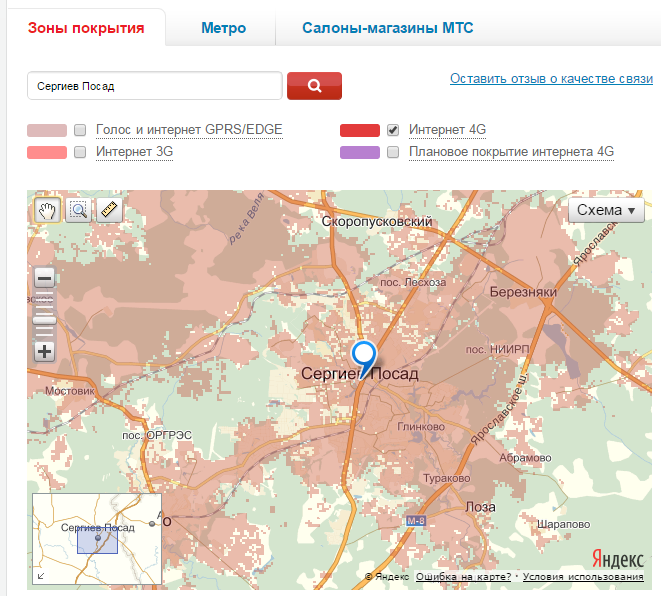Enable the Голос и интернет GPRS/EDGE checkbox
661x596 pixels.
(80, 130)
